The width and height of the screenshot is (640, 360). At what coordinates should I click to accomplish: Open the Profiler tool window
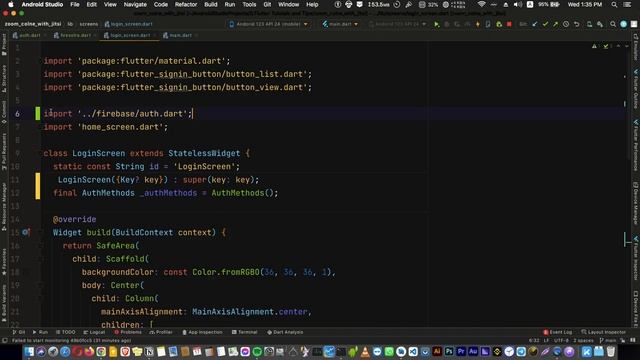tap(161, 332)
